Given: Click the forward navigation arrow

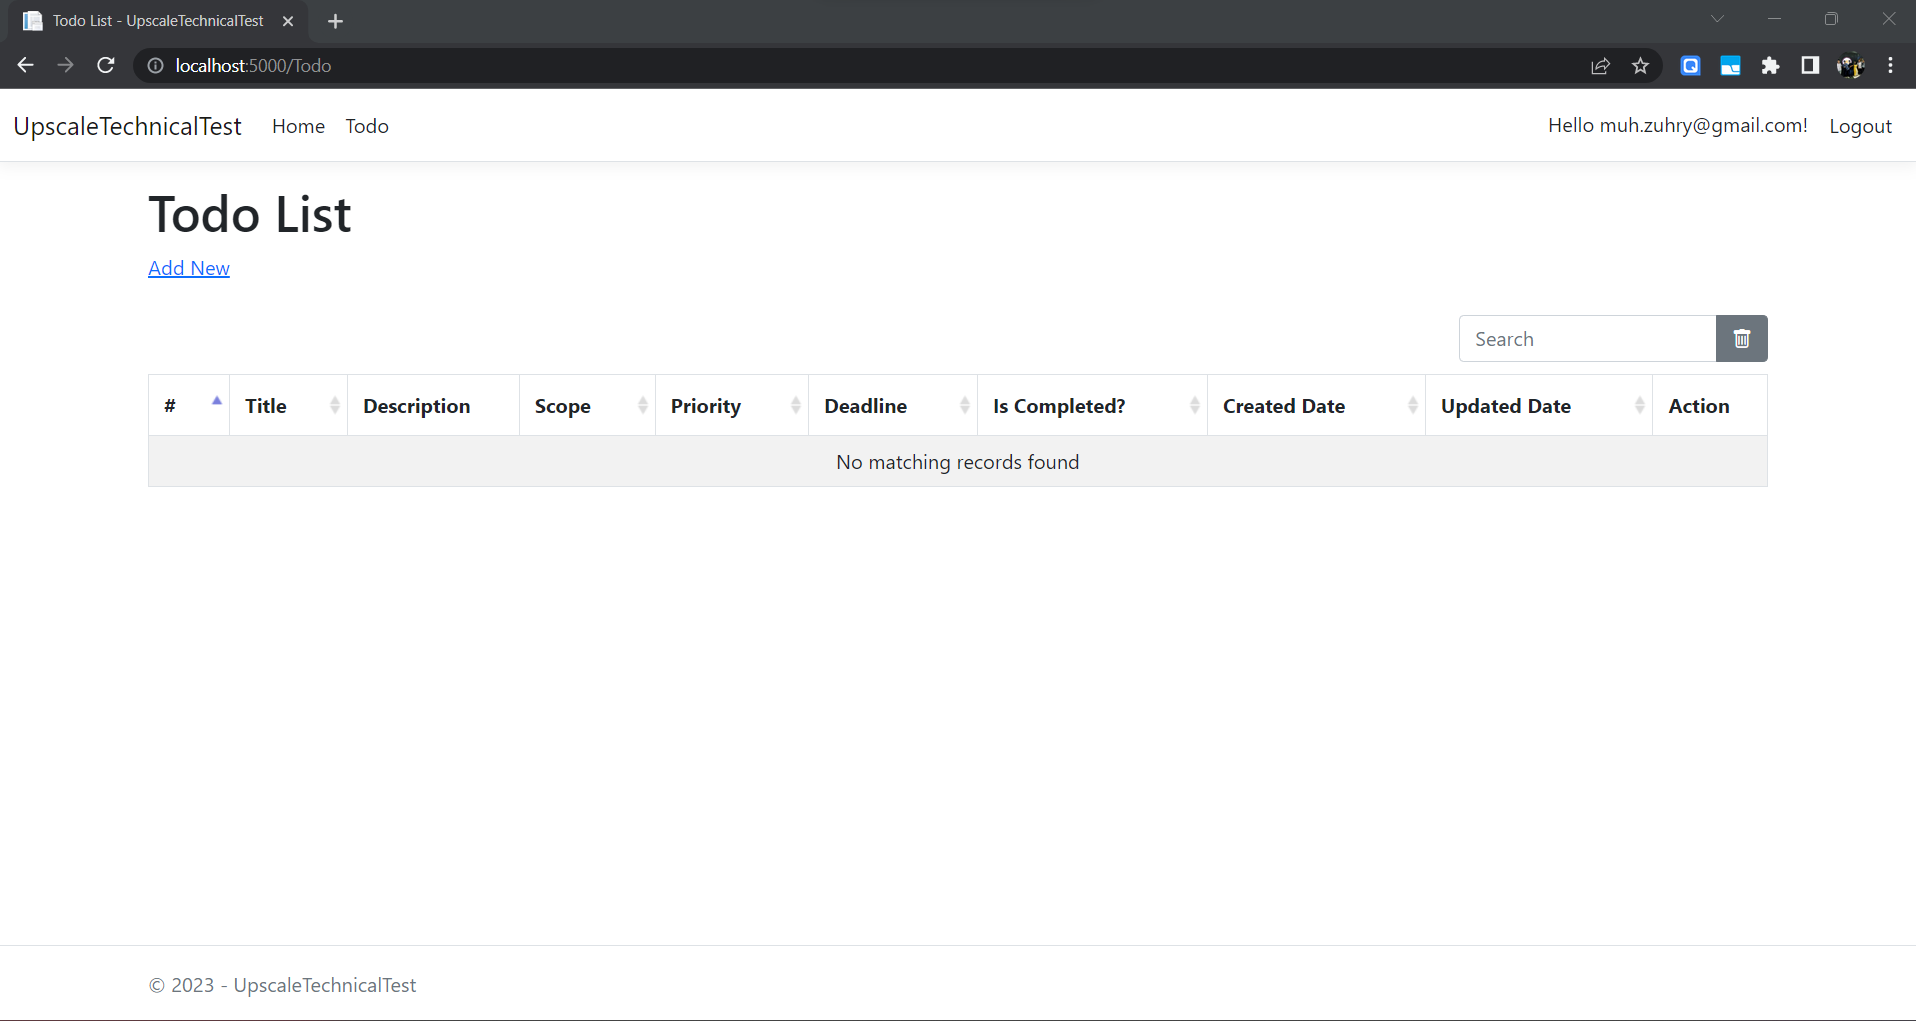Looking at the screenshot, I should click(65, 65).
